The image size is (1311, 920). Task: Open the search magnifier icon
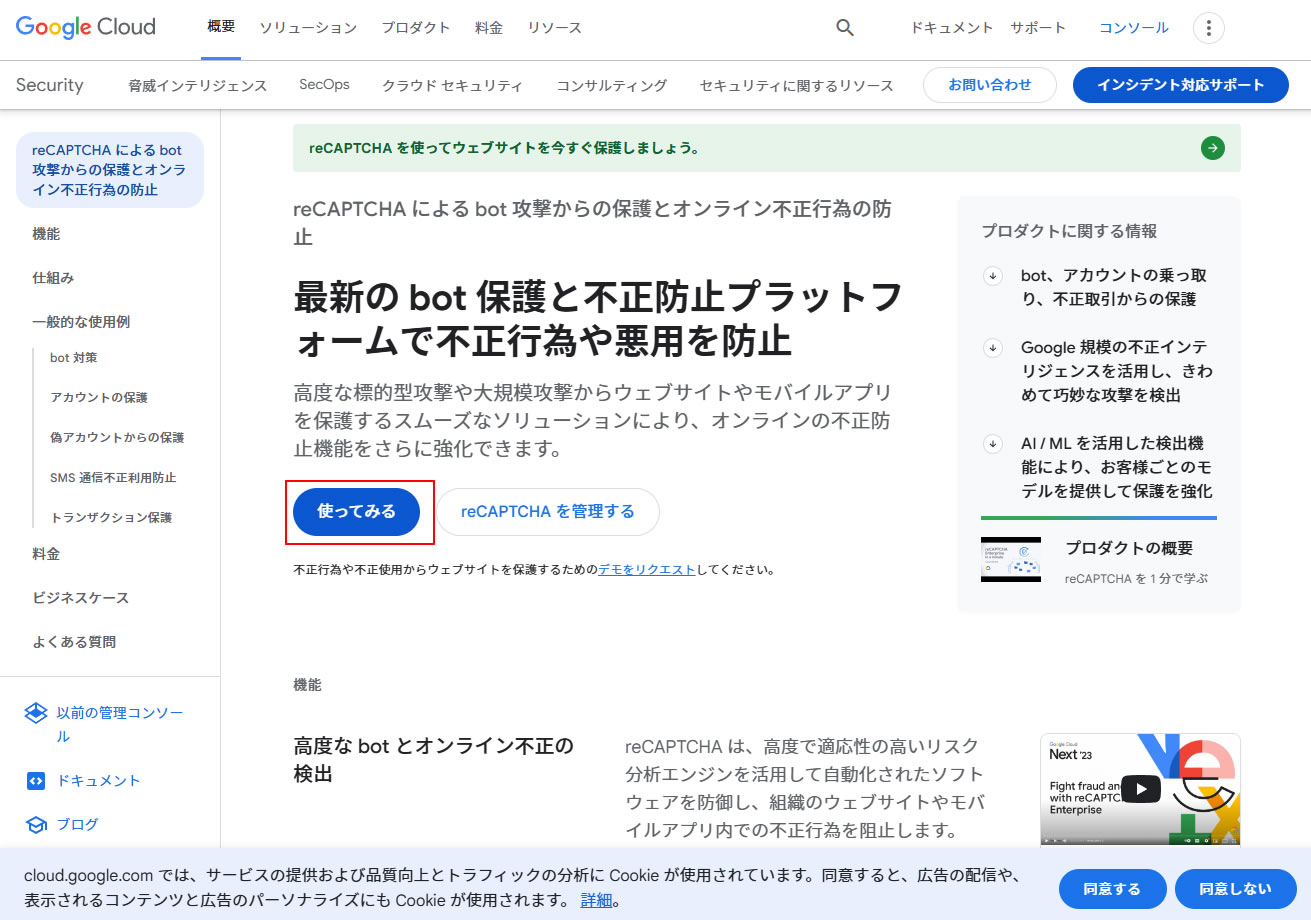845,28
